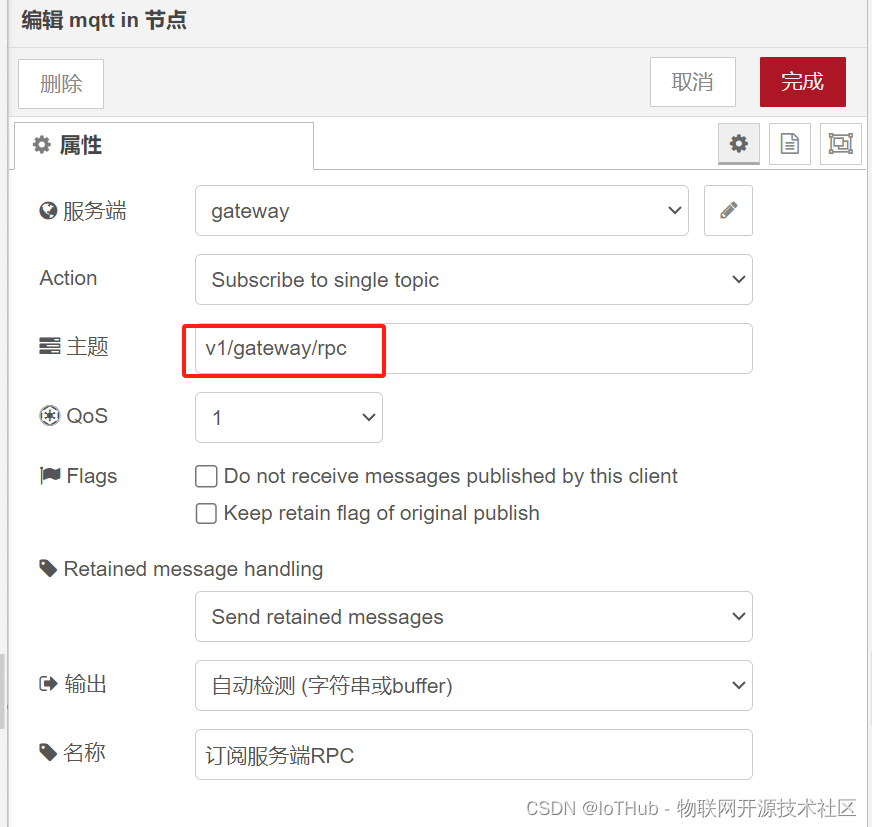This screenshot has width=872, height=827.
Task: Click the 取消 cancel button
Action: coord(692,83)
